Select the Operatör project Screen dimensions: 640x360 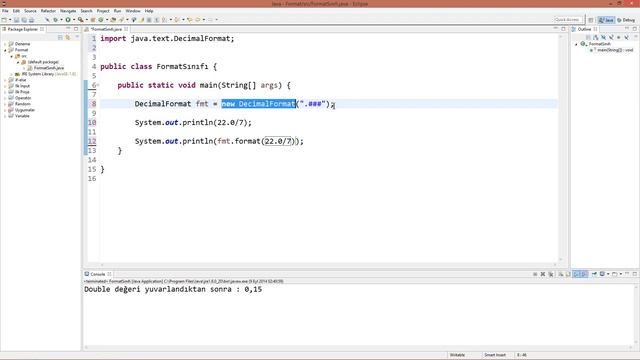tap(23, 98)
